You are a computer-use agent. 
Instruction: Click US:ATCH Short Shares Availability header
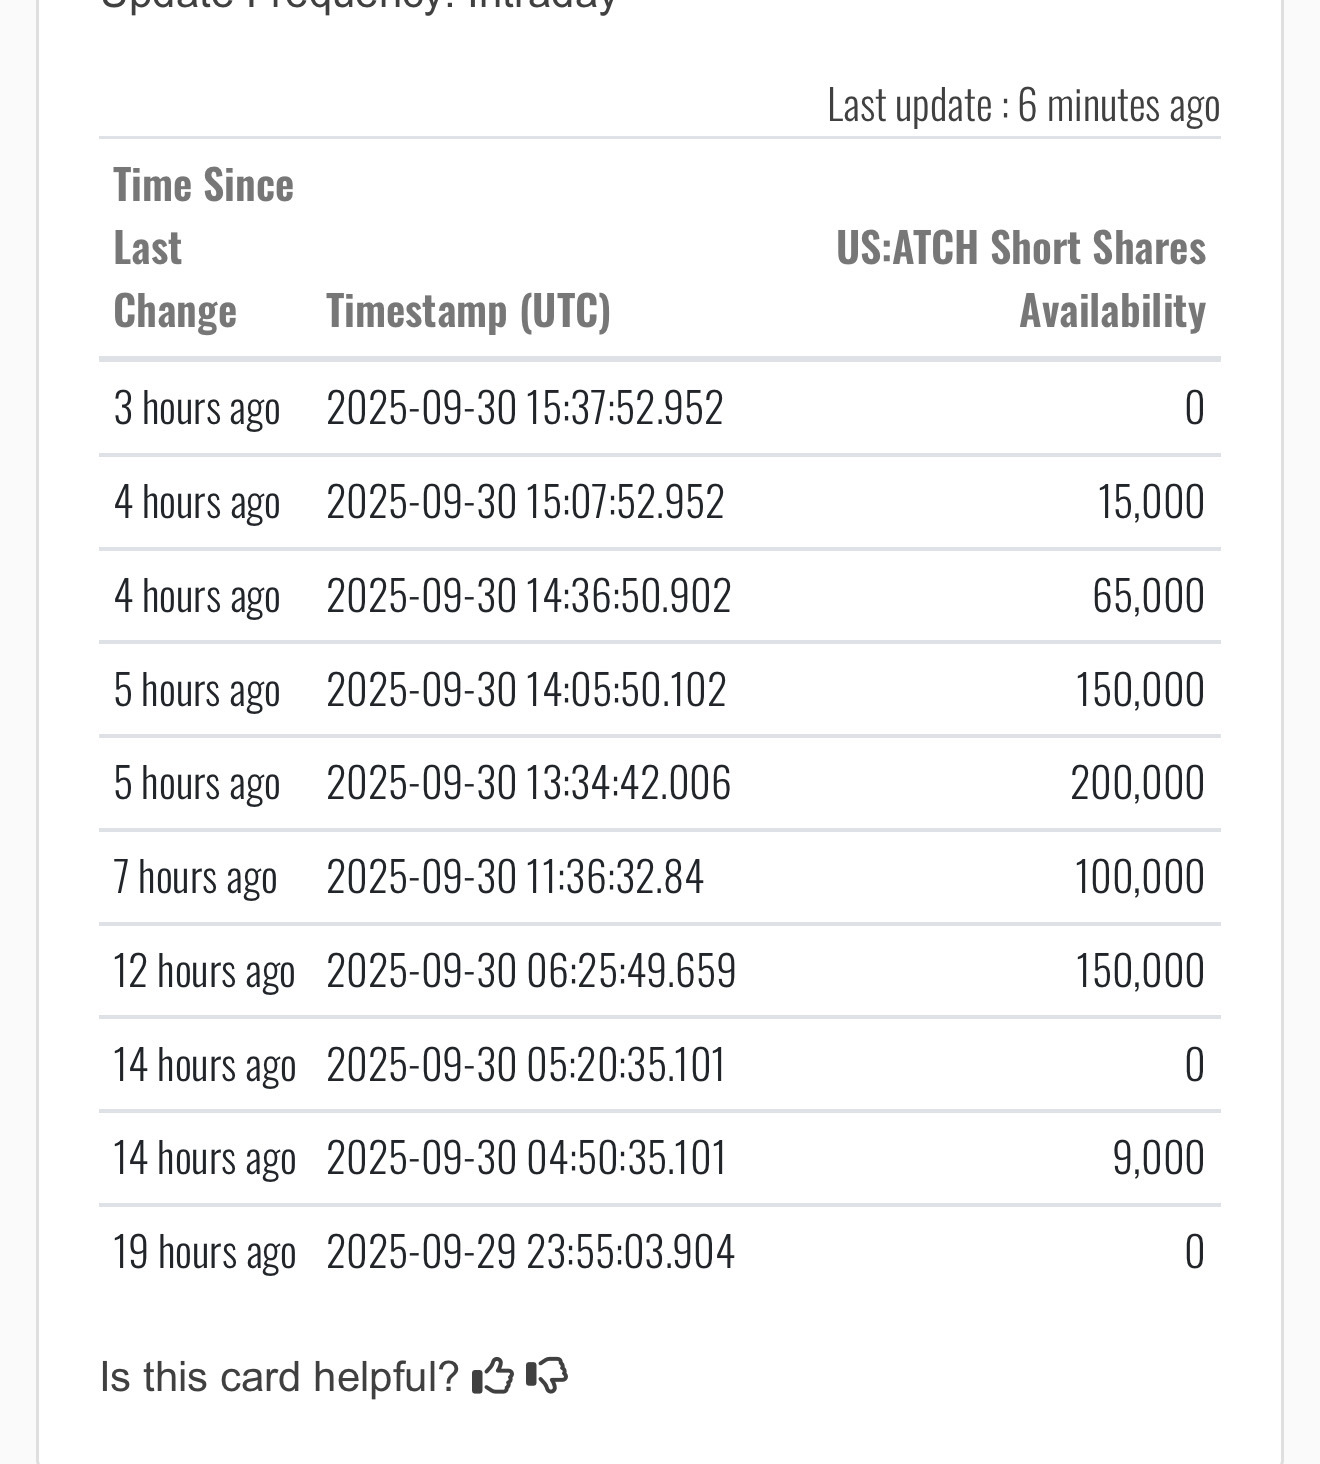(x=1021, y=279)
